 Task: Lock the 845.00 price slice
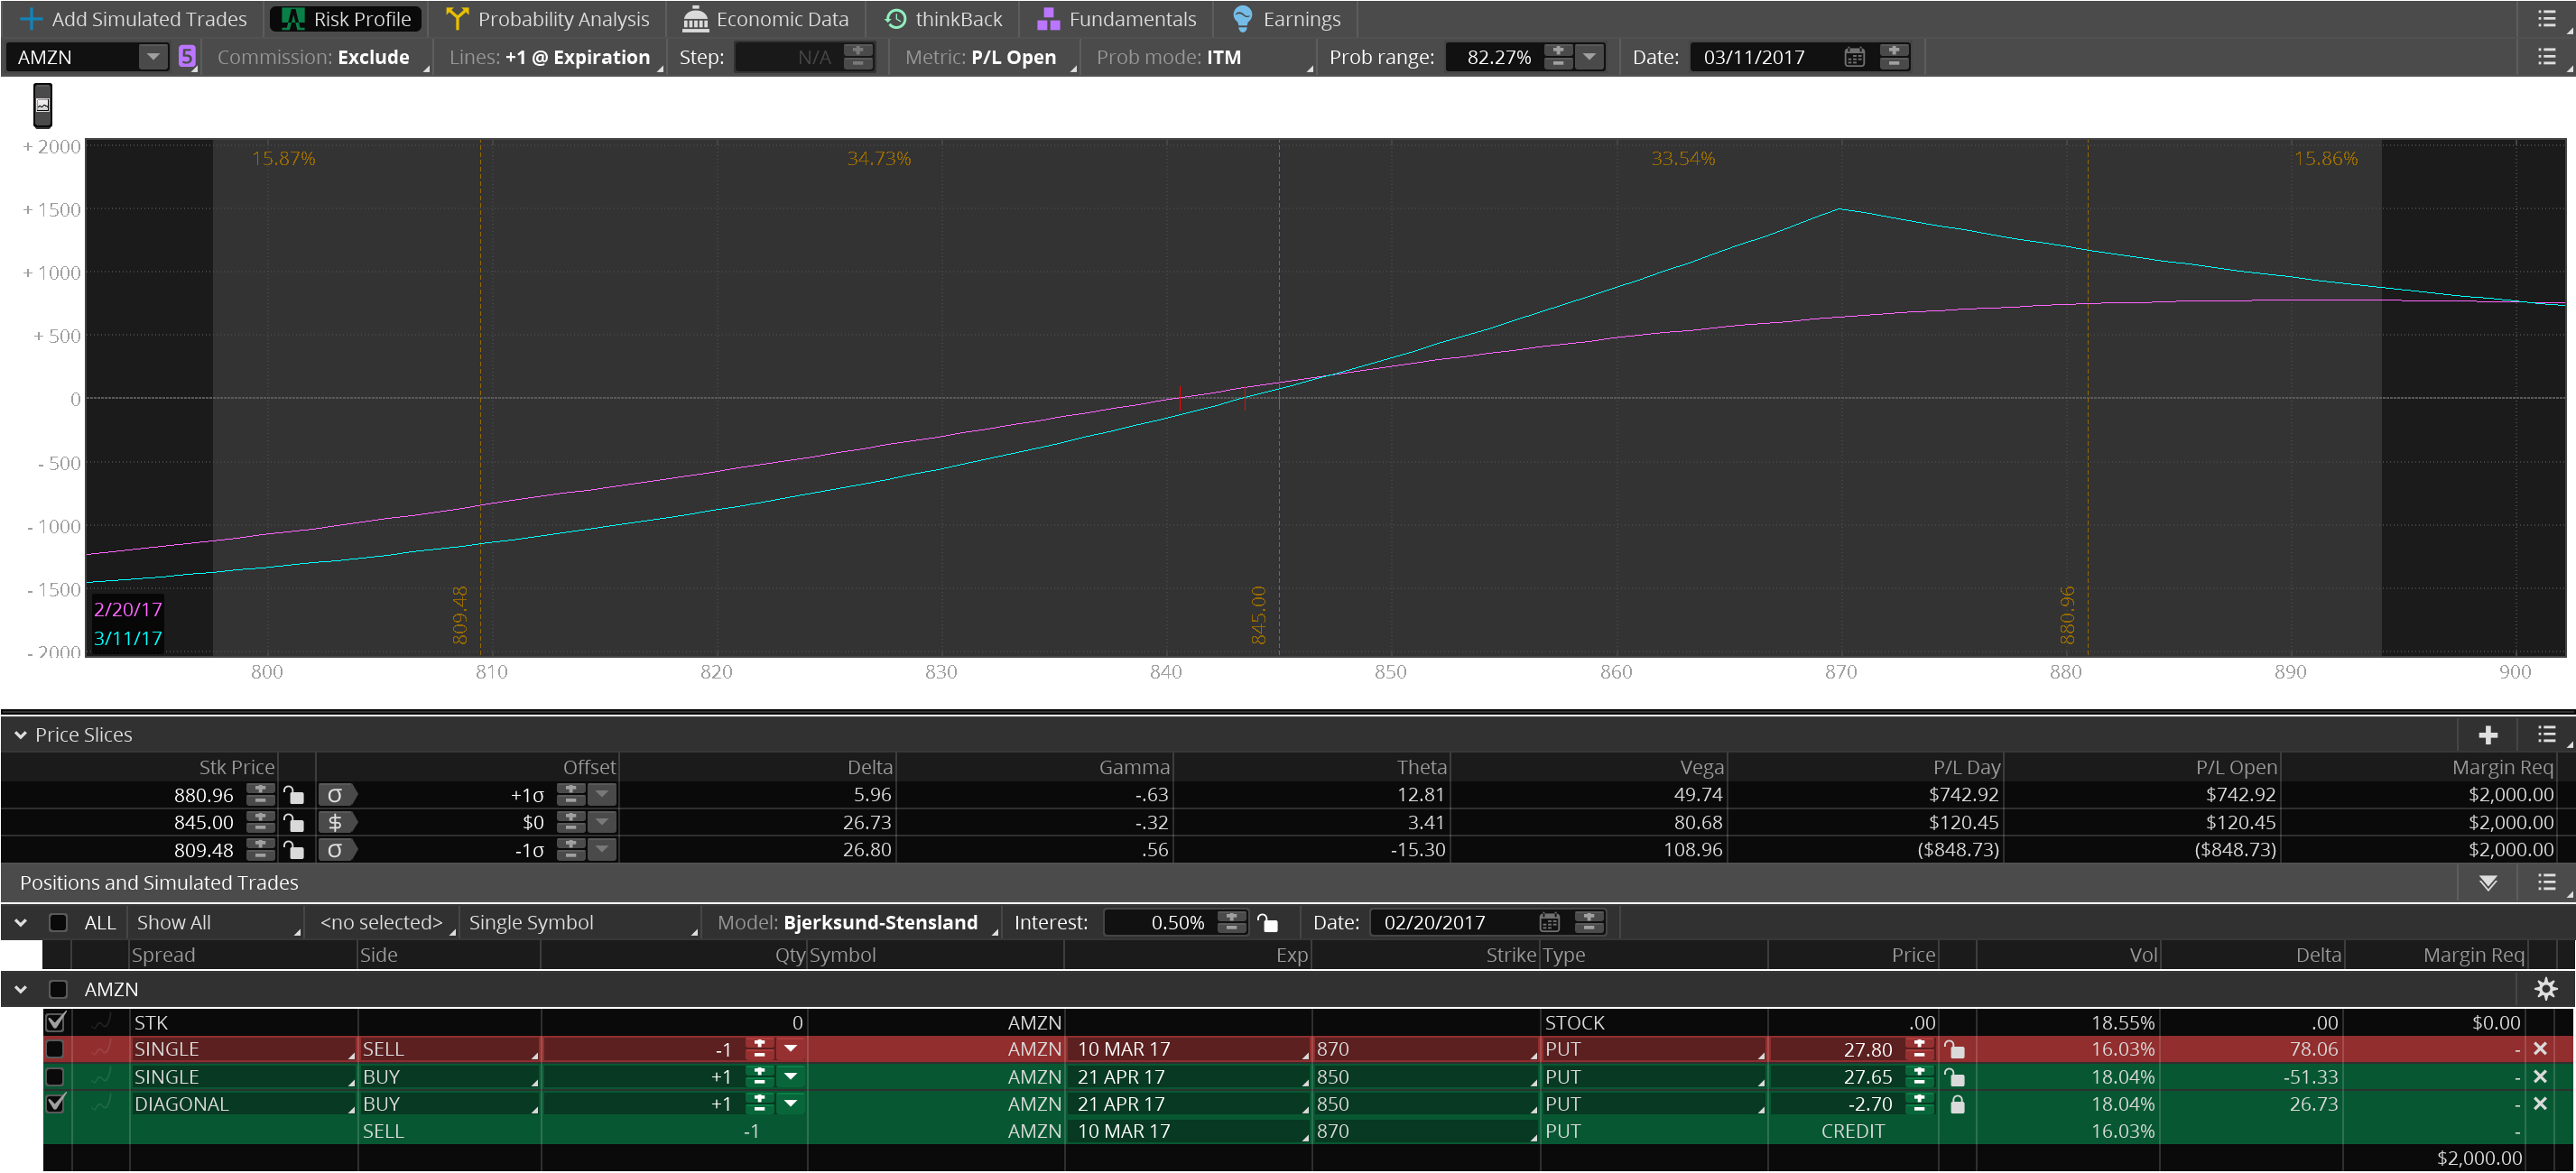pyautogui.click(x=294, y=822)
